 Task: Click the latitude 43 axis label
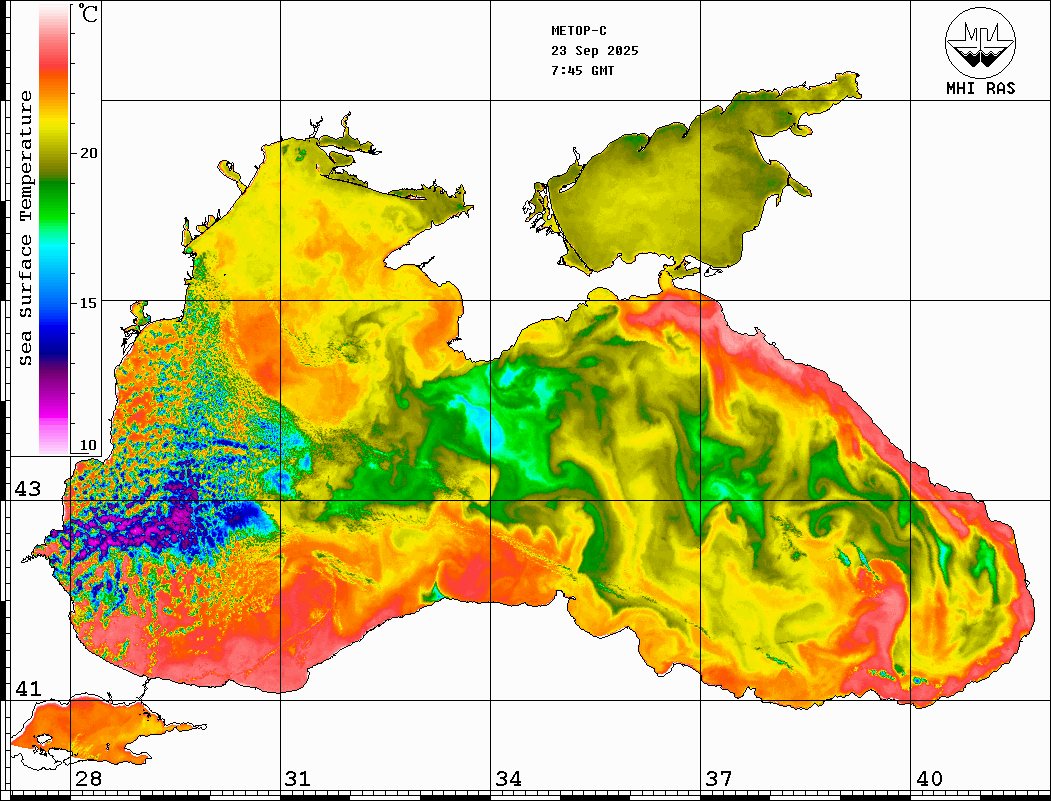click(26, 489)
